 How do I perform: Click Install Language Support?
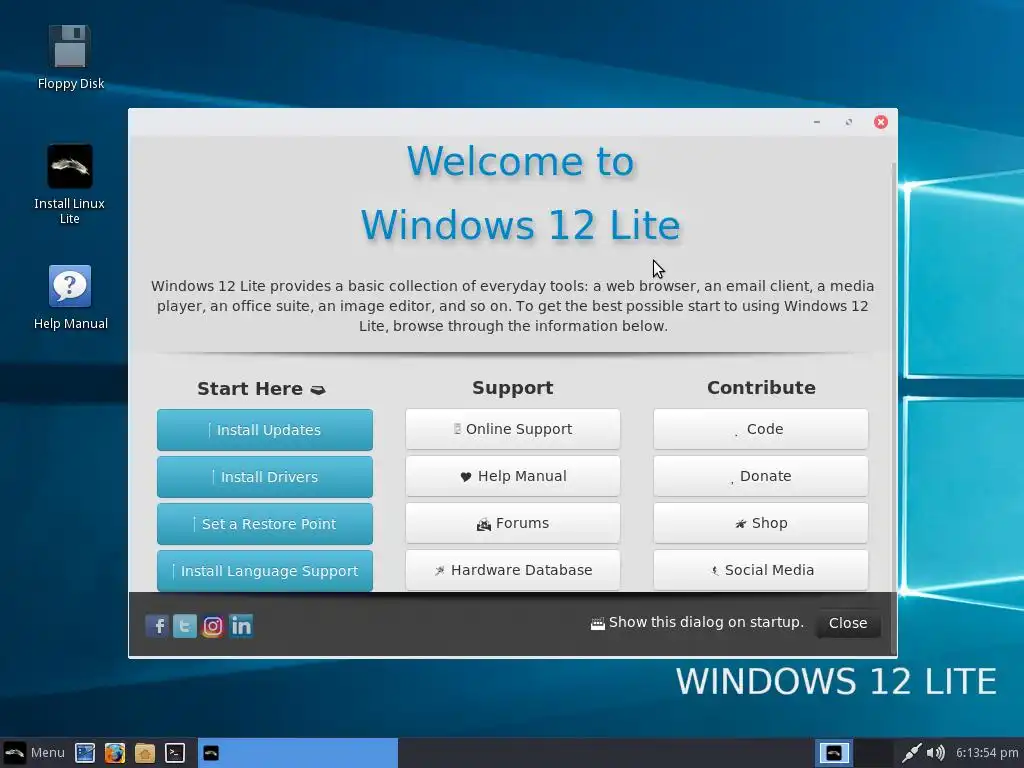(x=264, y=571)
